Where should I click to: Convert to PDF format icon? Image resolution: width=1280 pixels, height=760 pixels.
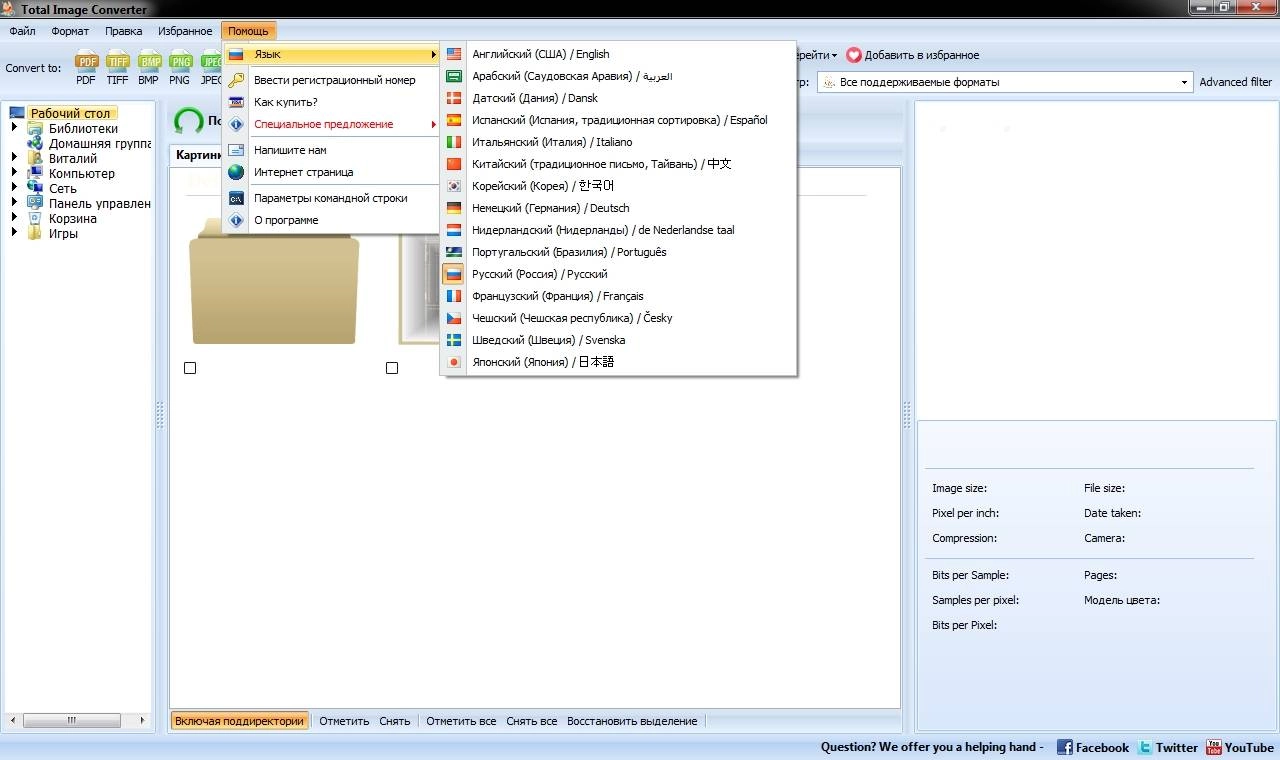[87, 62]
